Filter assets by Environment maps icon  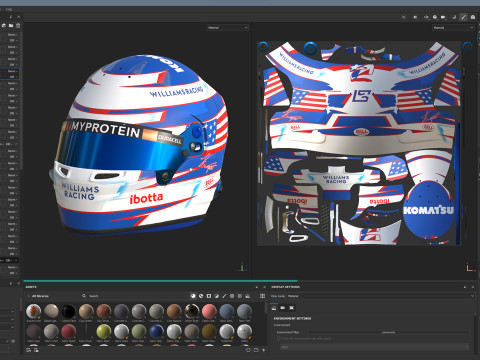click(x=247, y=296)
